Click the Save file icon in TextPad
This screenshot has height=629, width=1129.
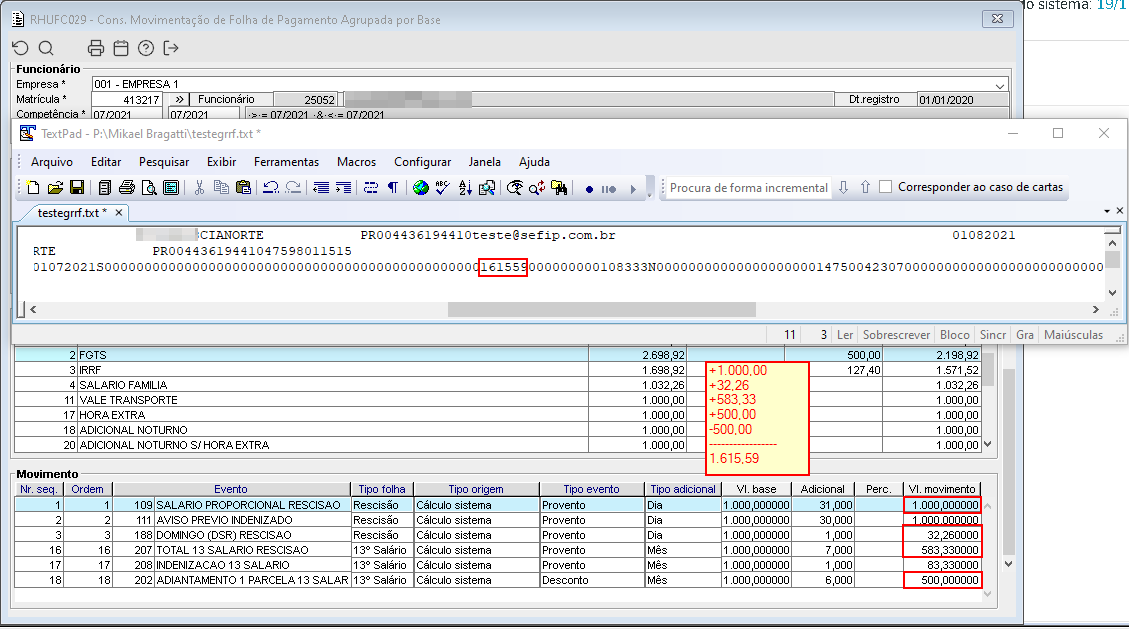[76, 188]
